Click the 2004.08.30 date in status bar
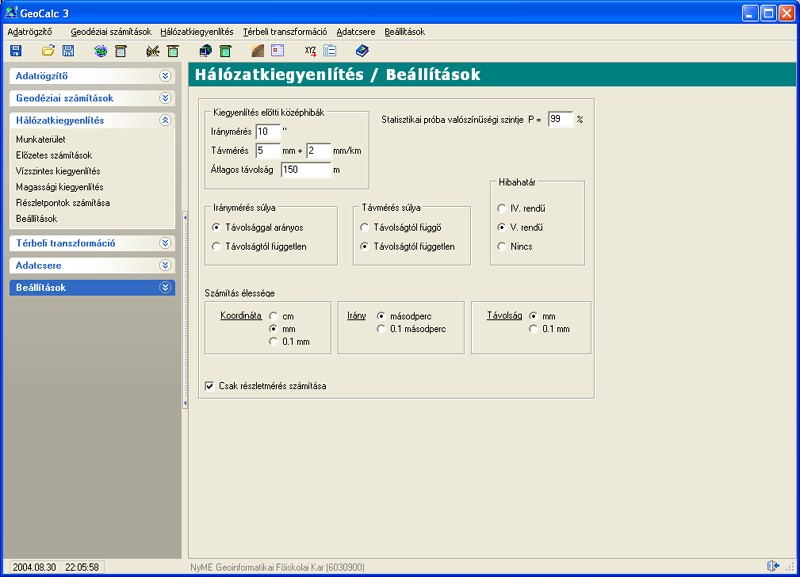800x577 pixels. (34, 567)
